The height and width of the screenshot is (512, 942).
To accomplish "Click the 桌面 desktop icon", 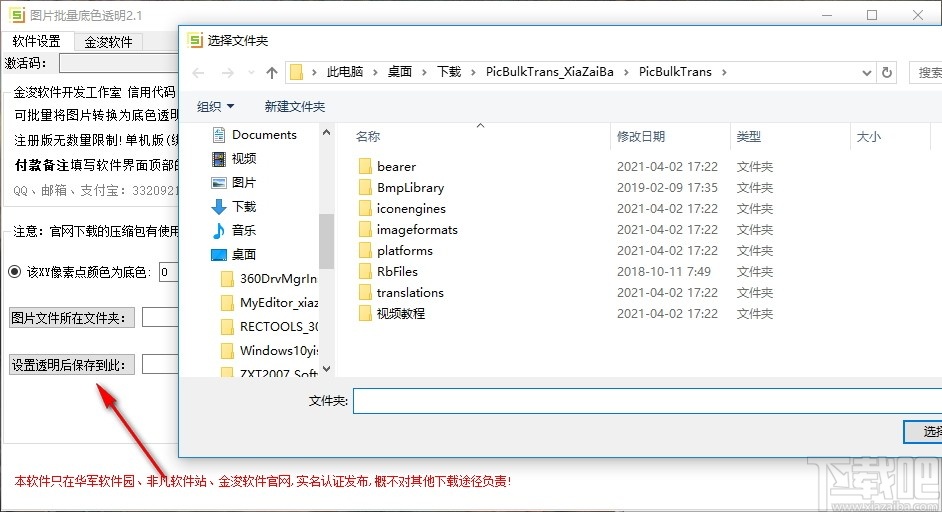I will (x=219, y=255).
